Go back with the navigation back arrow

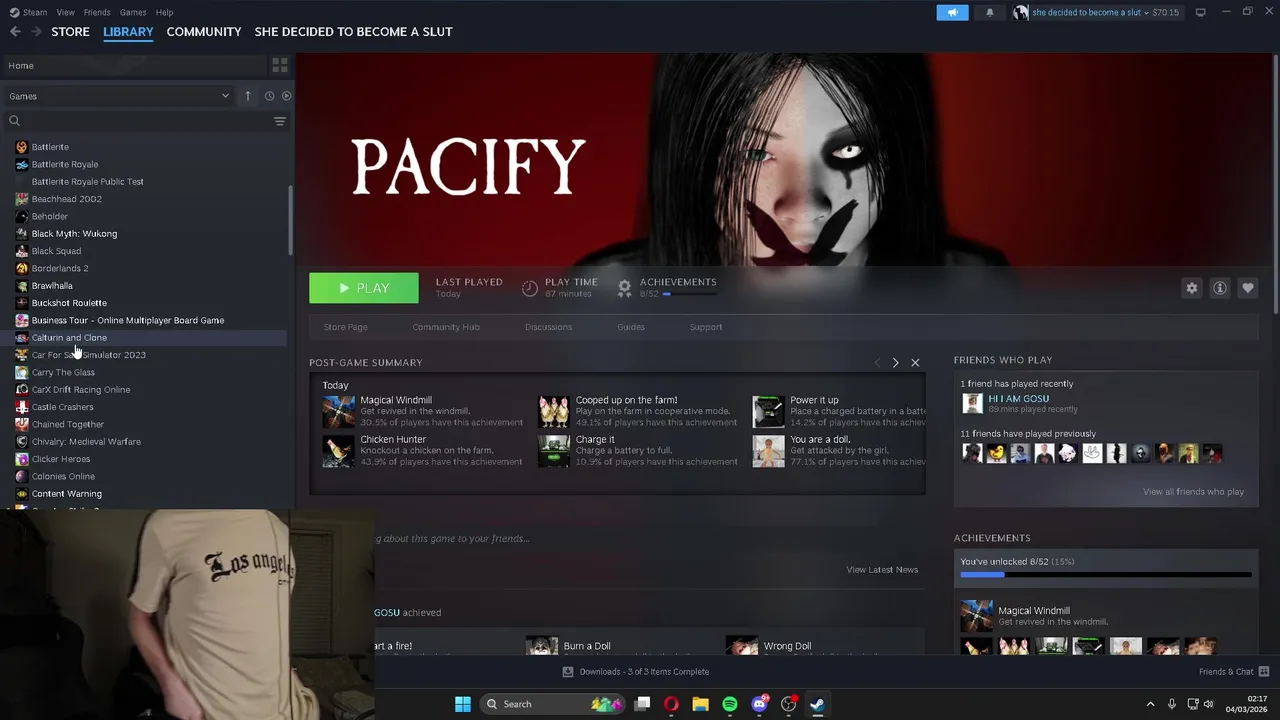pos(15,32)
